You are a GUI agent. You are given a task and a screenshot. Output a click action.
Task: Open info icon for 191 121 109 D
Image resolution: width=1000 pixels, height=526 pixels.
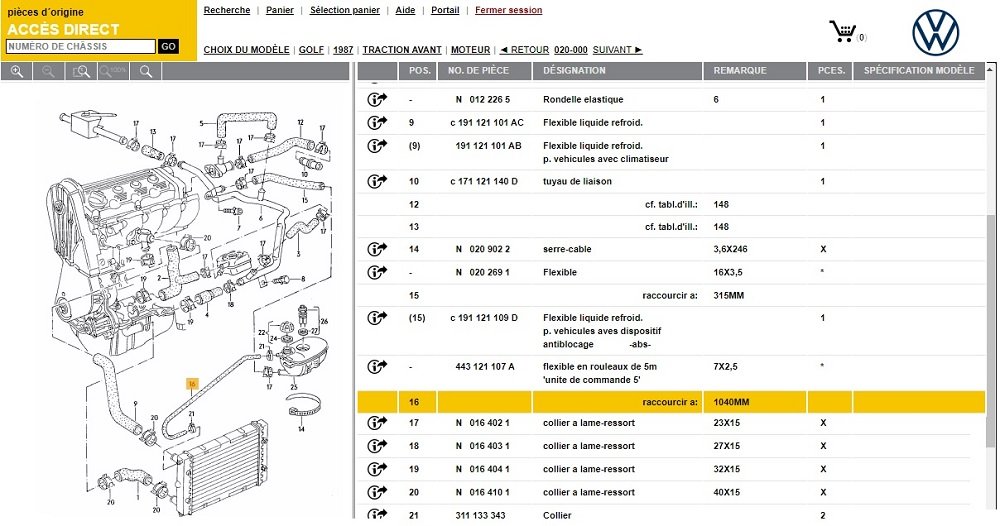[x=377, y=318]
